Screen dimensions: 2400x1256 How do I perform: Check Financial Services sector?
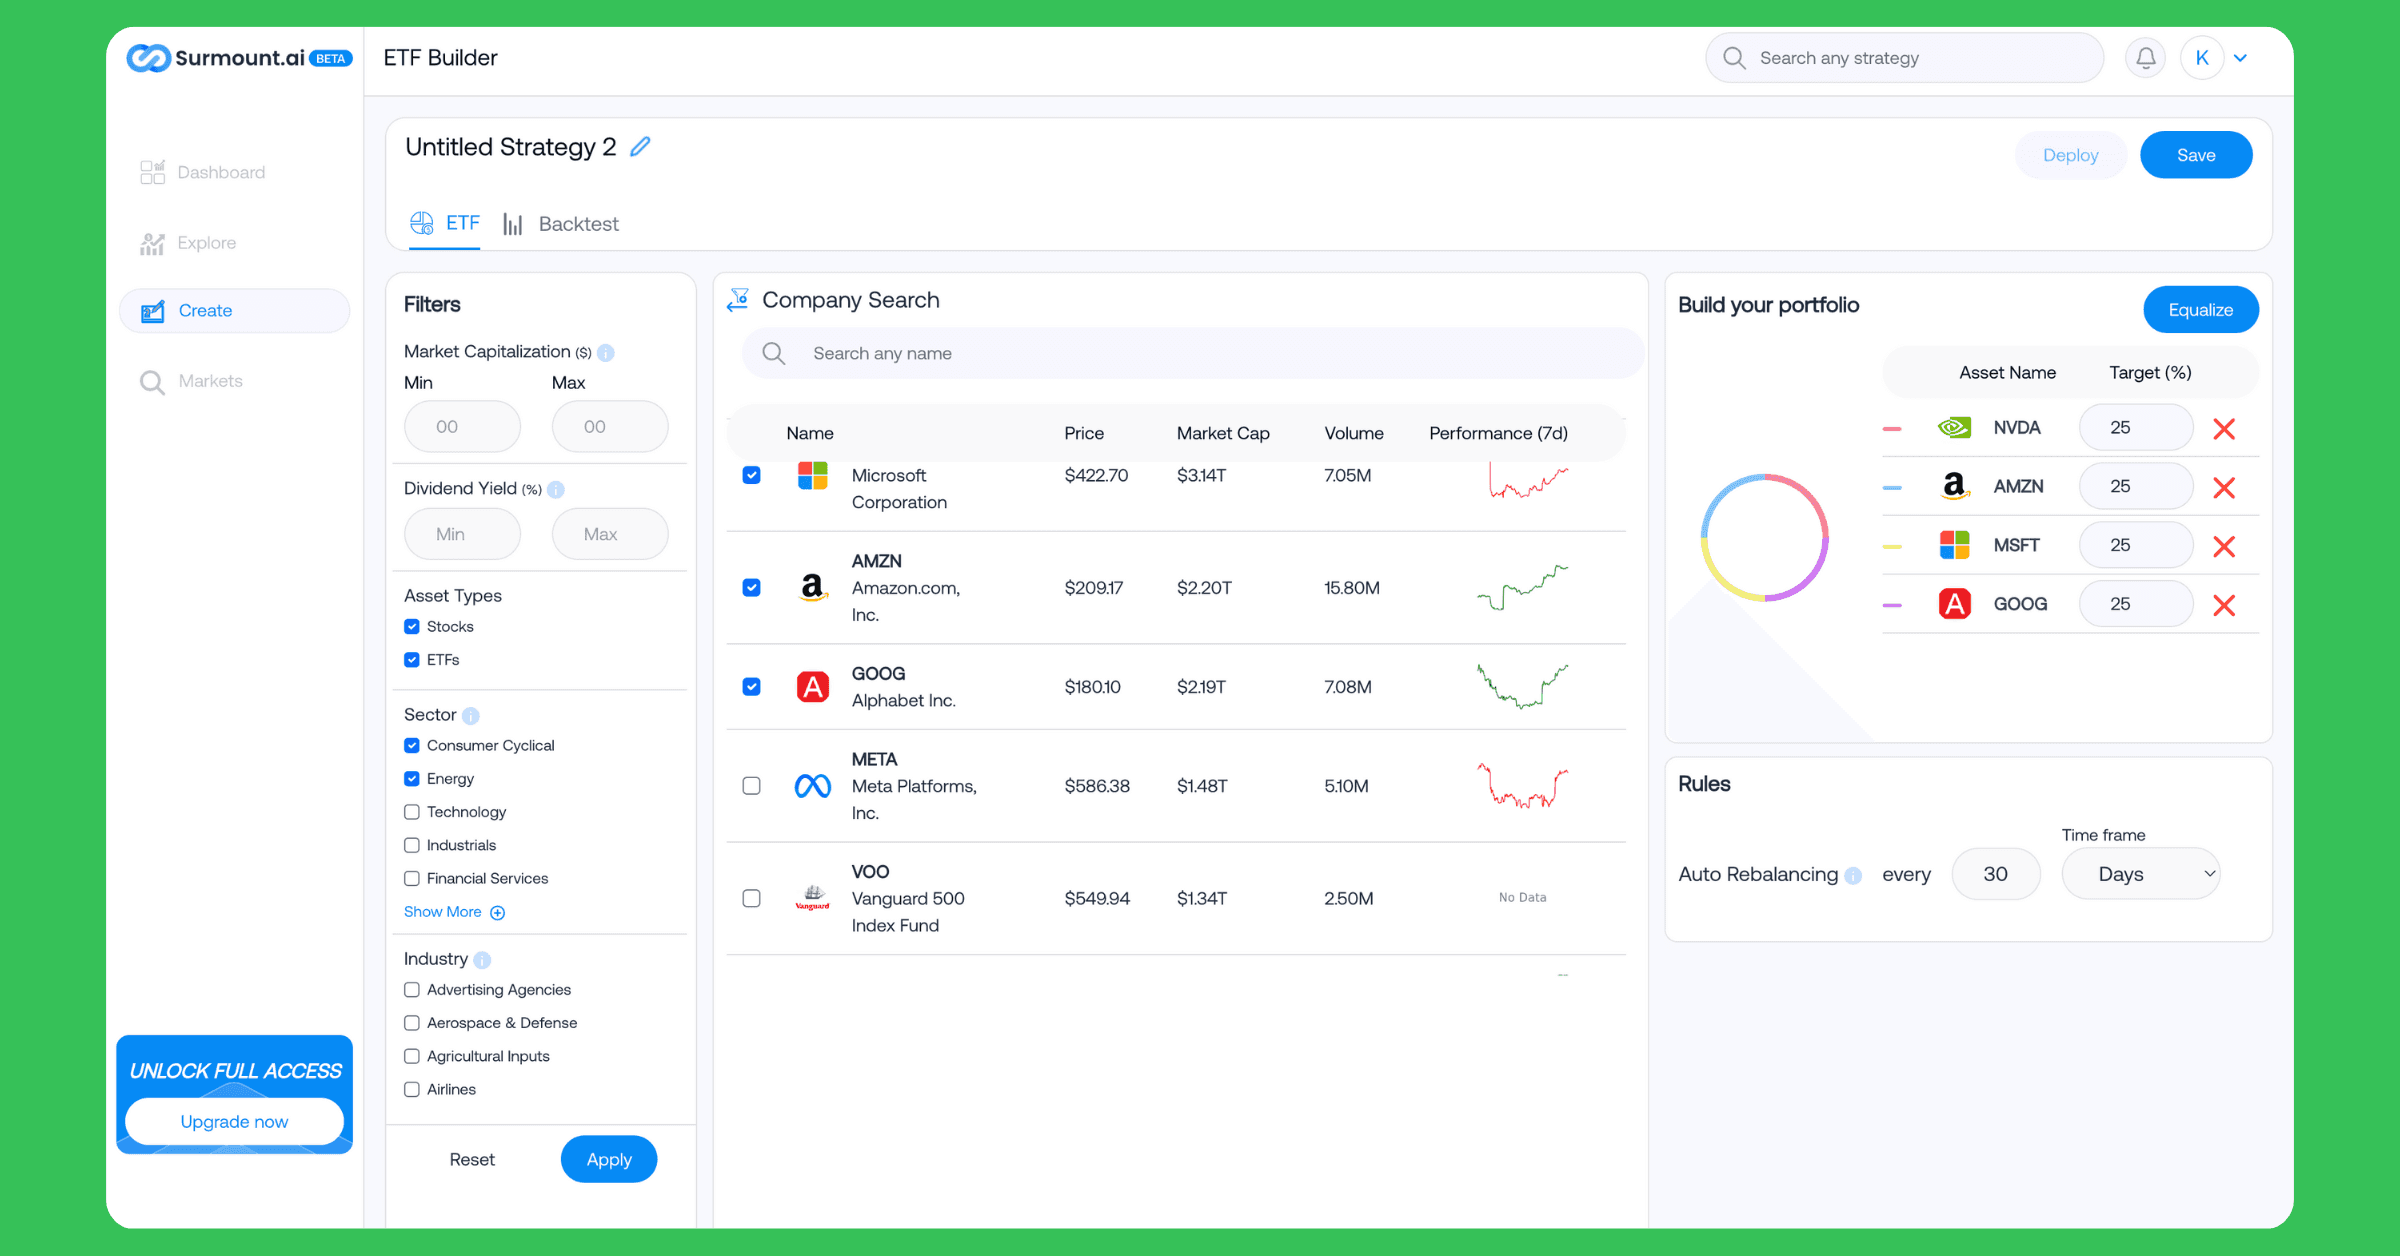412,879
